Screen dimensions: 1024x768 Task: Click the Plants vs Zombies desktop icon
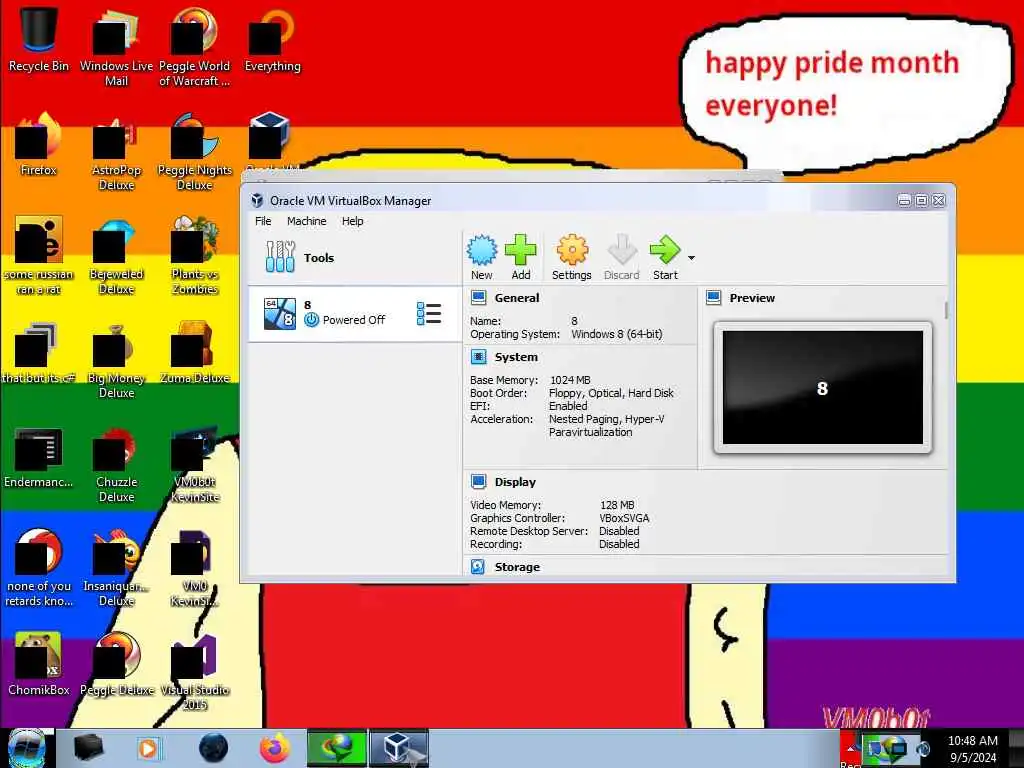195,255
